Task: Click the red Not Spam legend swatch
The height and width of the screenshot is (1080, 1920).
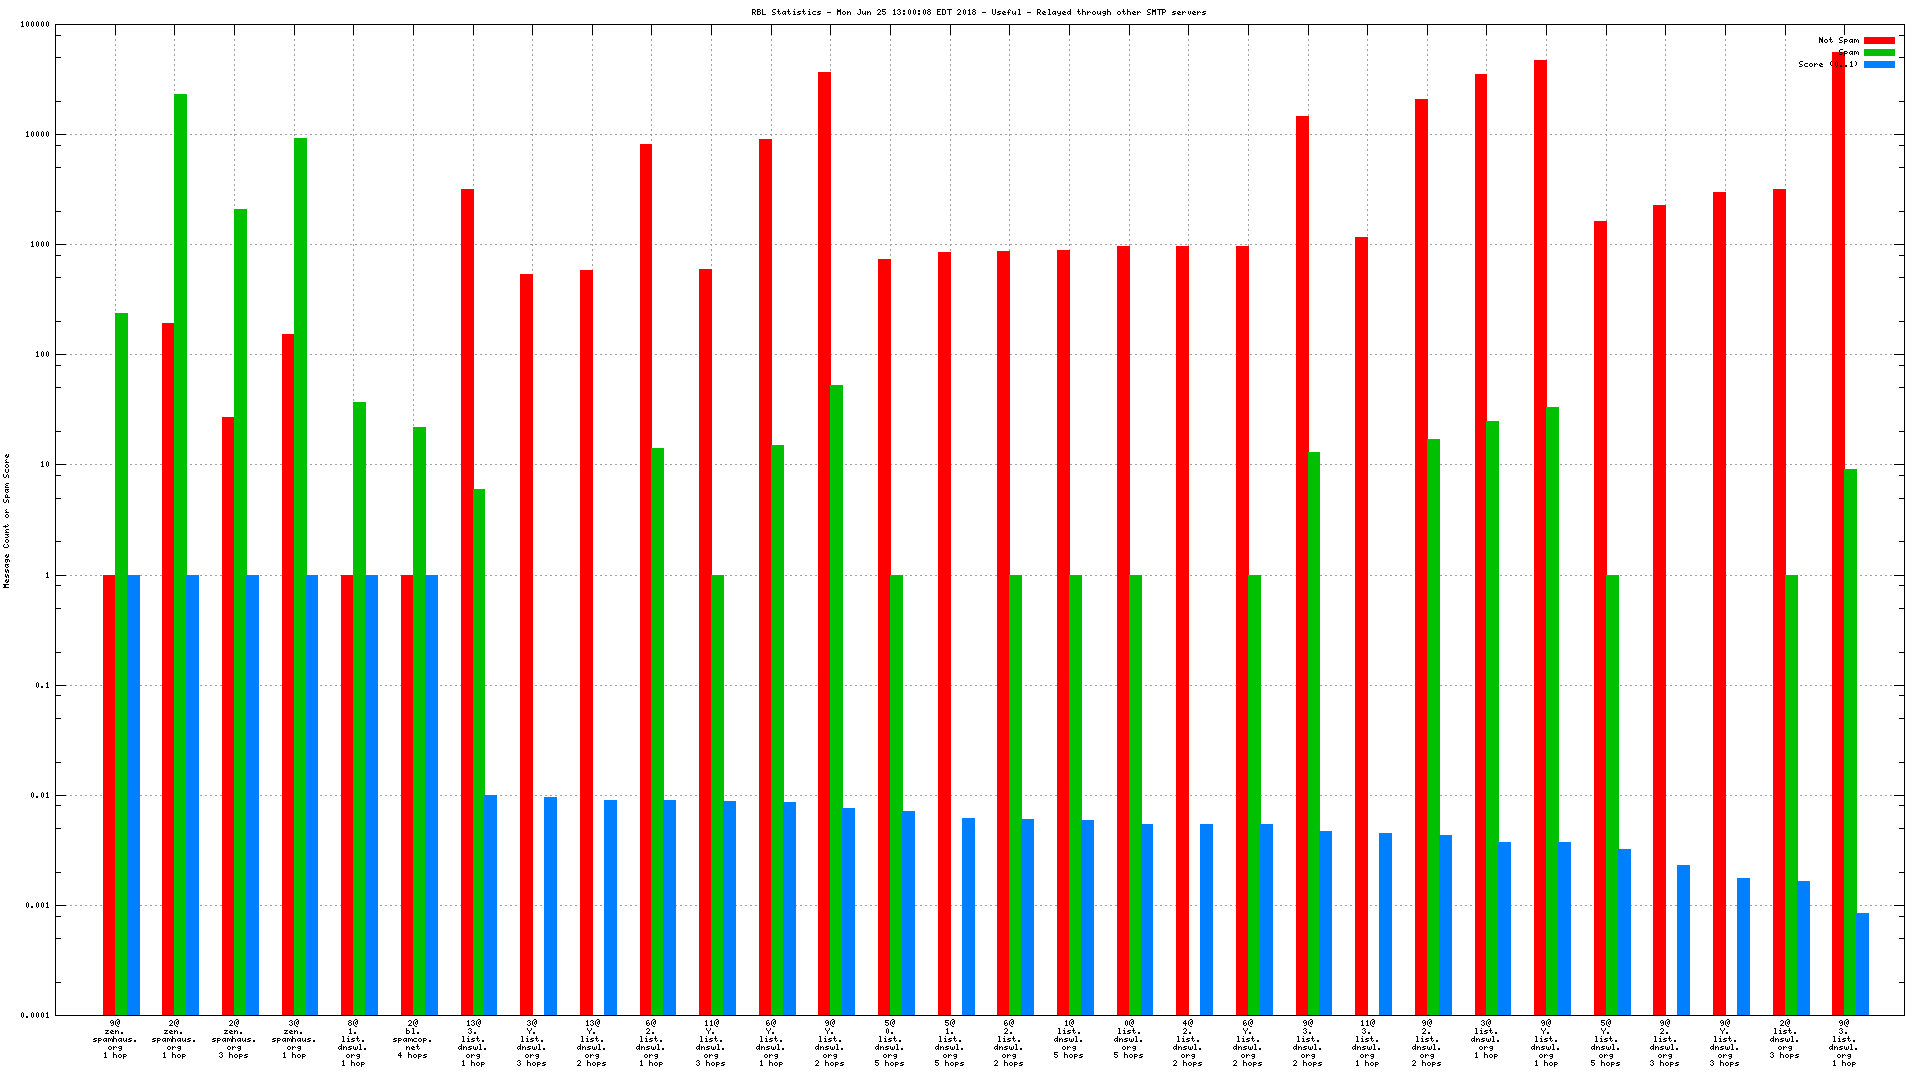Action: (x=1879, y=41)
